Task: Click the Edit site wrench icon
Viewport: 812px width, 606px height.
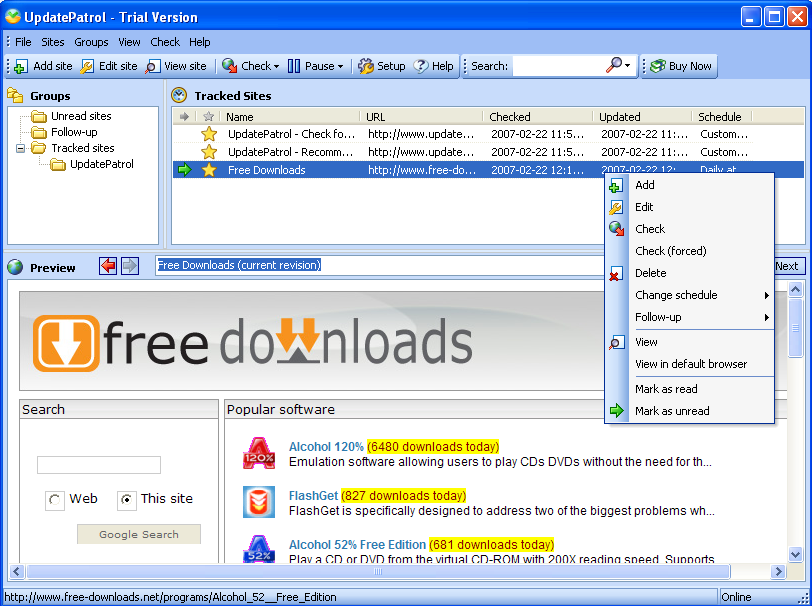Action: (87, 66)
